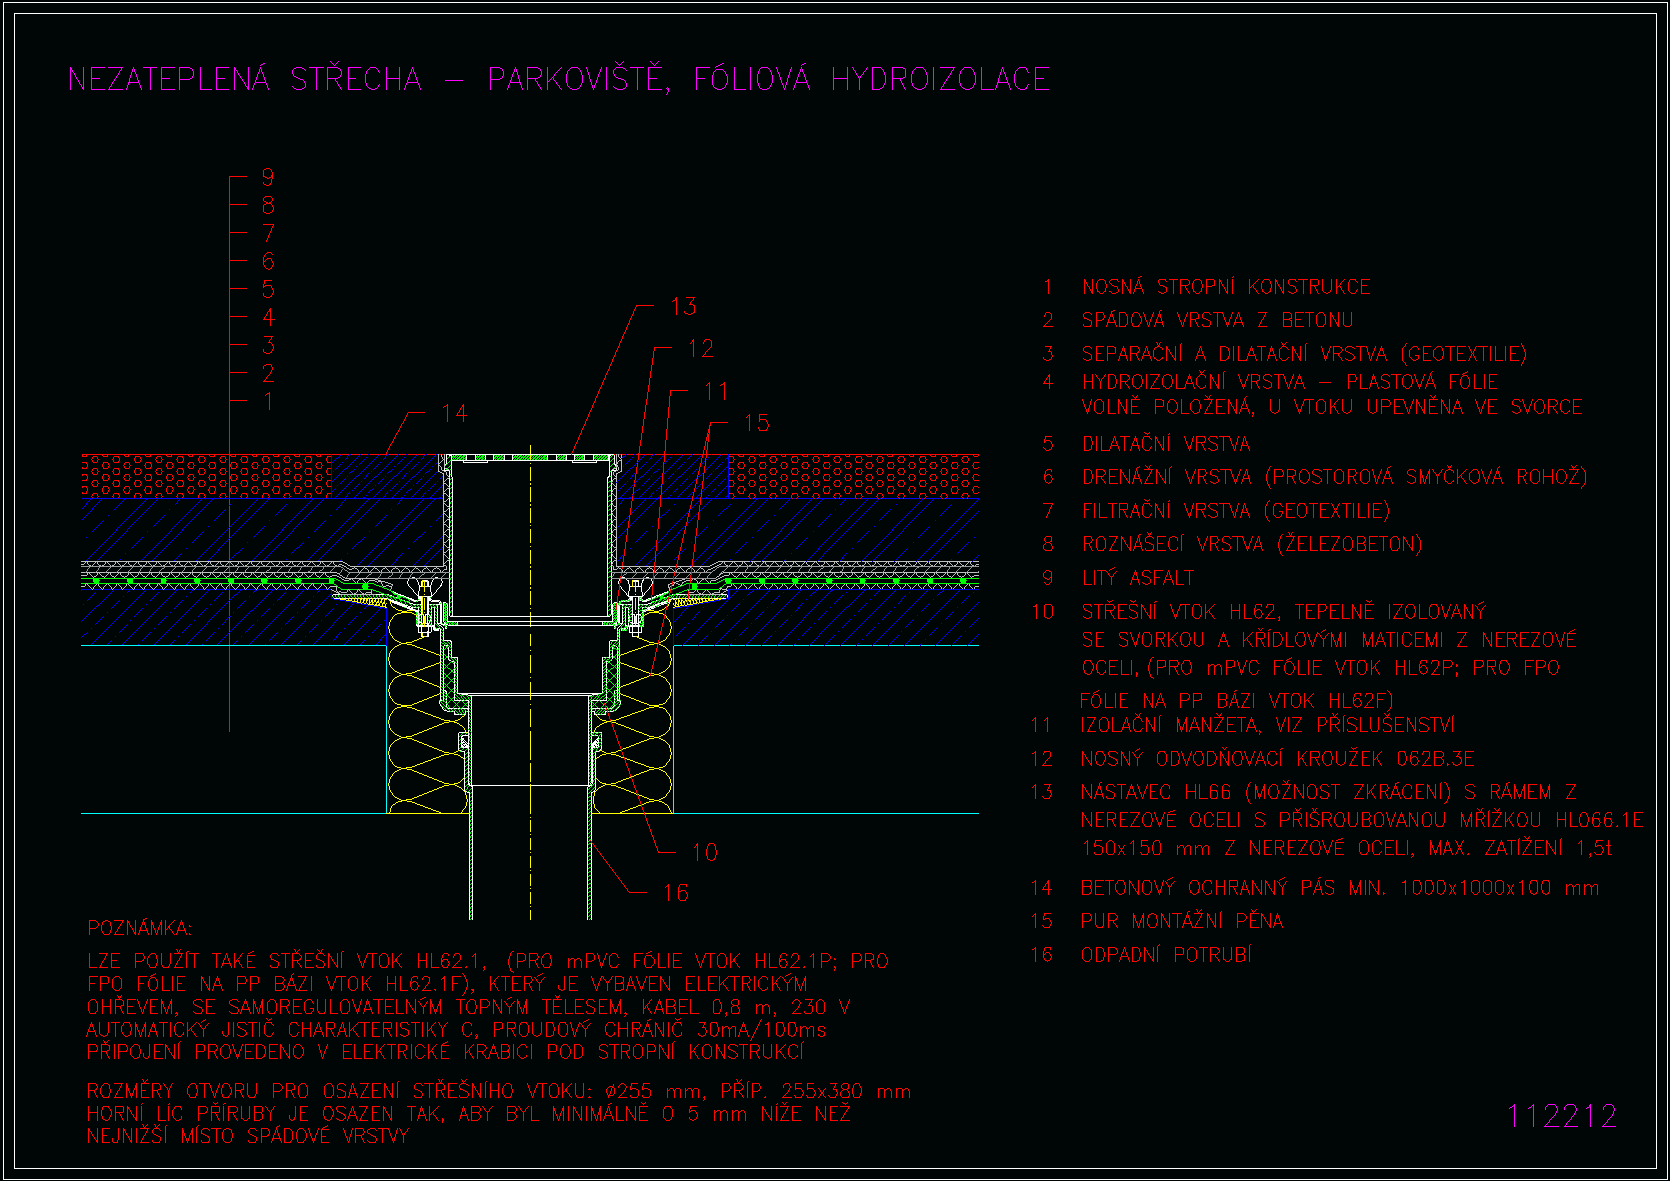Select legend text 'SPÁDOVÁ VRSTVA Z BETONU'
This screenshot has width=1670, height=1181.
[1217, 320]
